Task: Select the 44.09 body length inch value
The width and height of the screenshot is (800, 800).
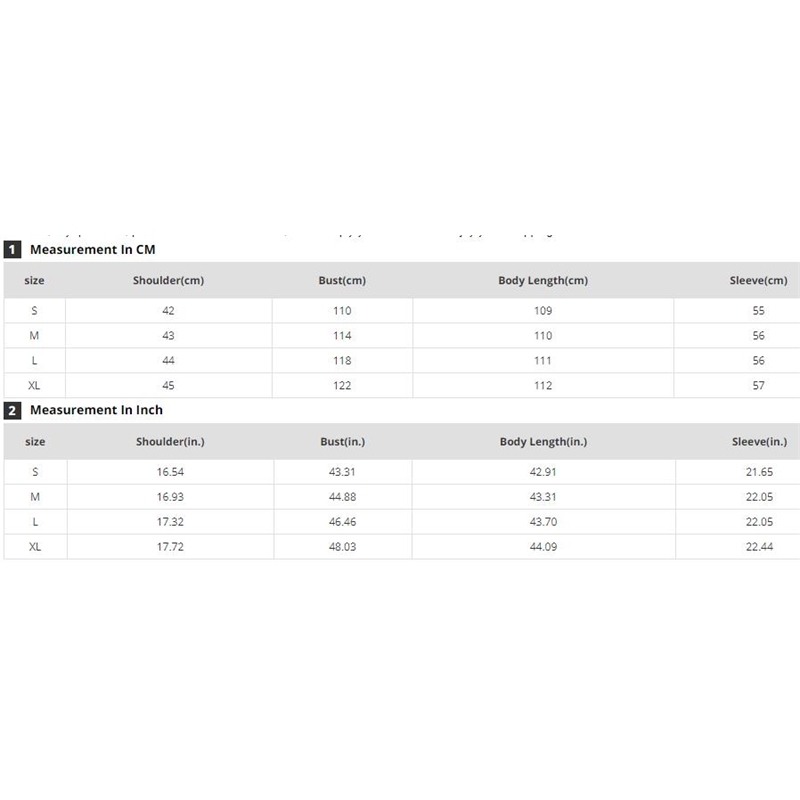Action: click(x=543, y=547)
